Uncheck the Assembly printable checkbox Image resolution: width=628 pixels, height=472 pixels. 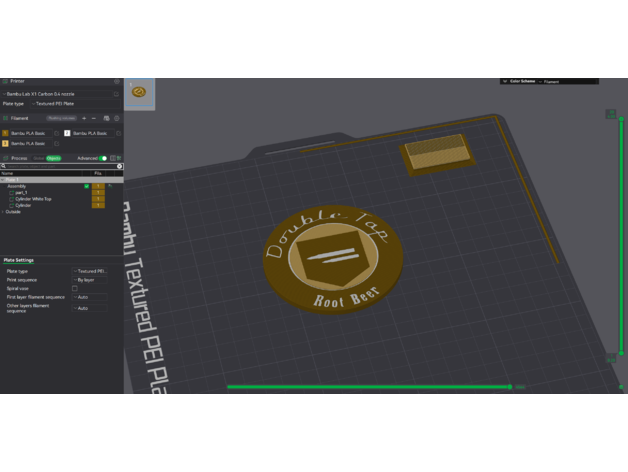(87, 186)
